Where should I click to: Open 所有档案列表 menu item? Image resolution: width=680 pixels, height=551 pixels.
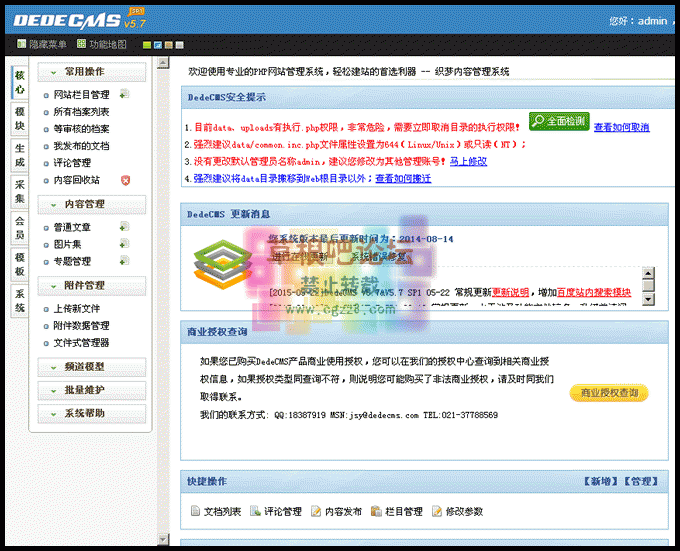(81, 112)
